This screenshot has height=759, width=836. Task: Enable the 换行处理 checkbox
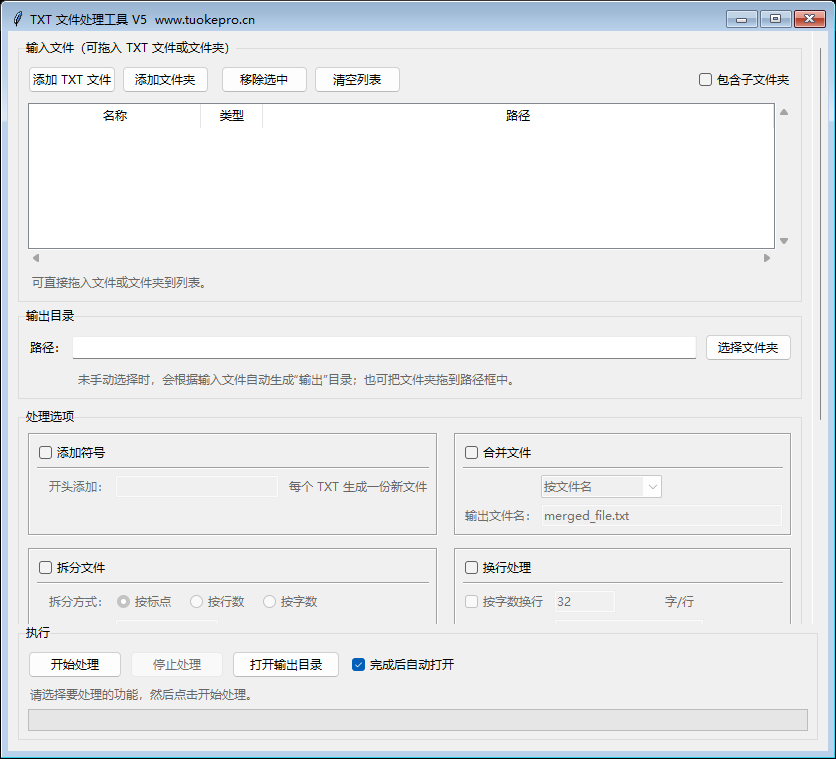point(471,568)
